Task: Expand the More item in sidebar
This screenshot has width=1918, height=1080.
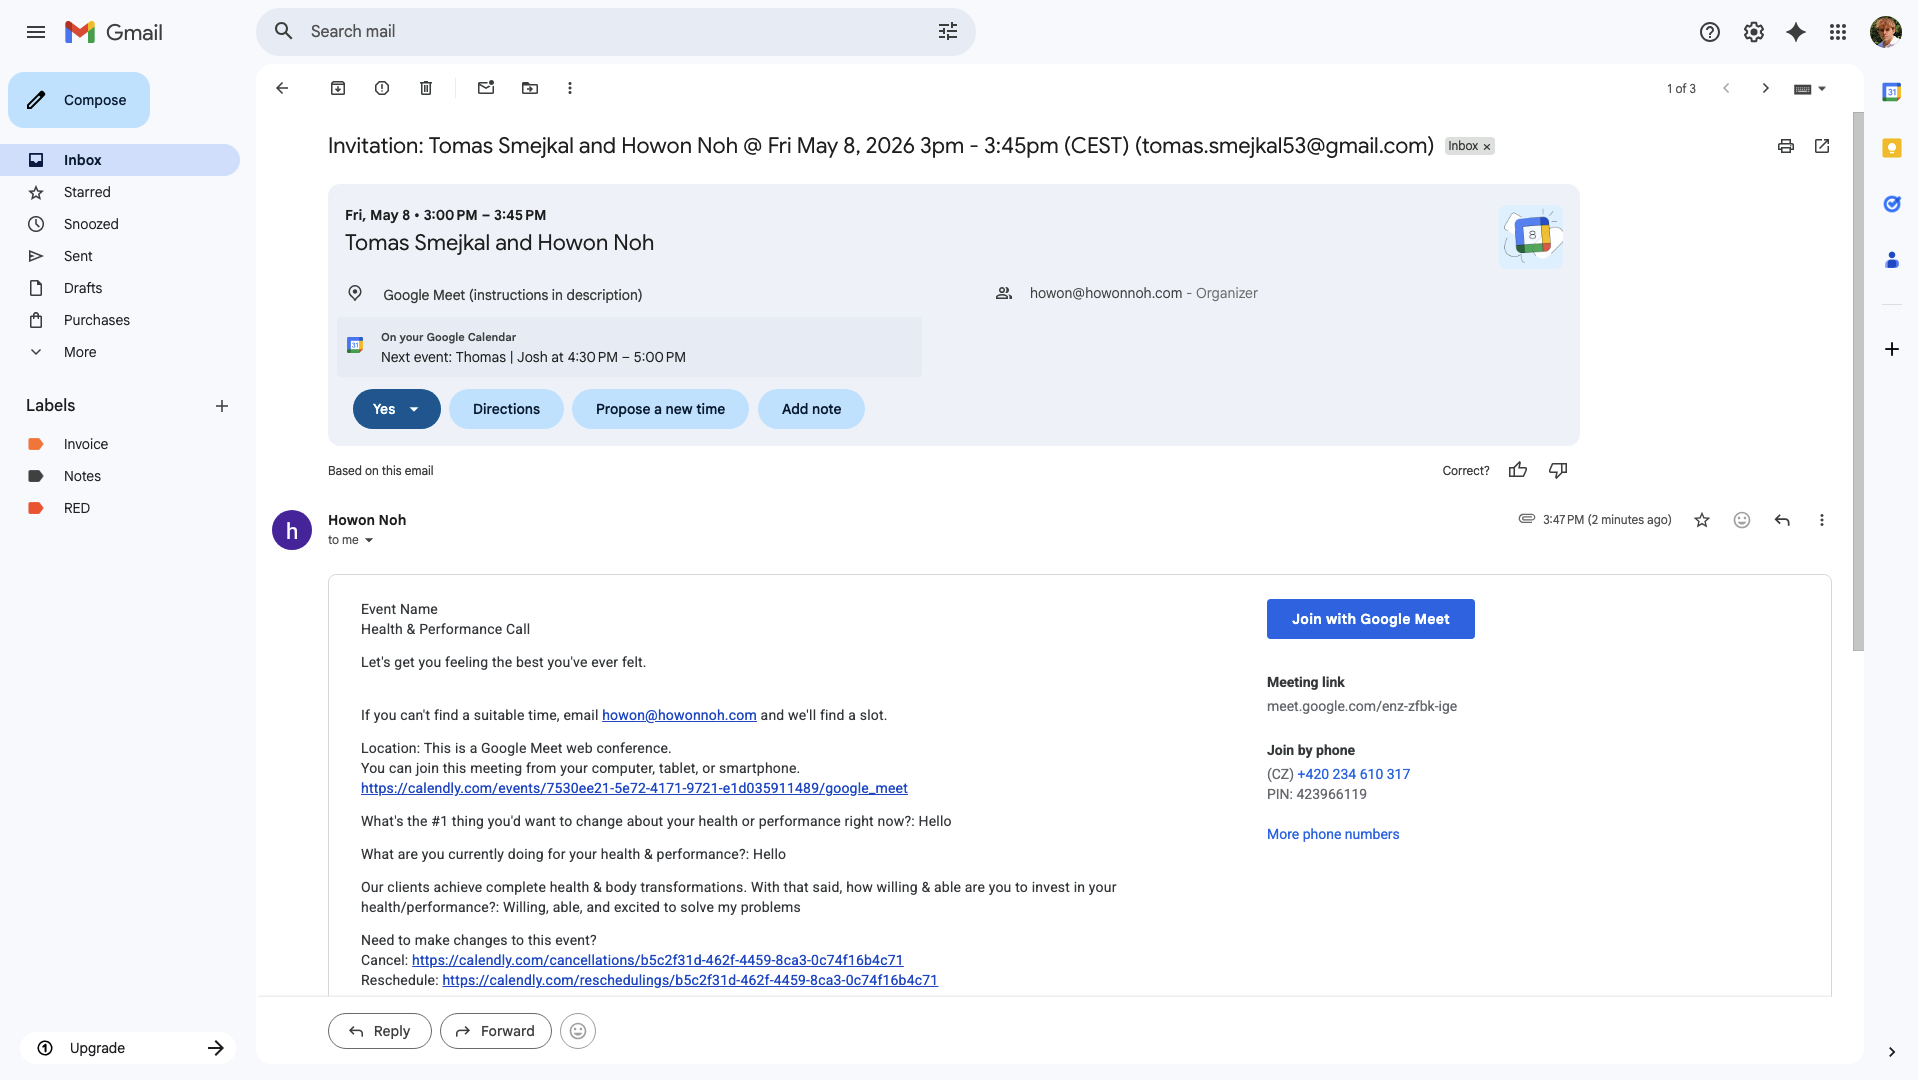Action: (80, 352)
